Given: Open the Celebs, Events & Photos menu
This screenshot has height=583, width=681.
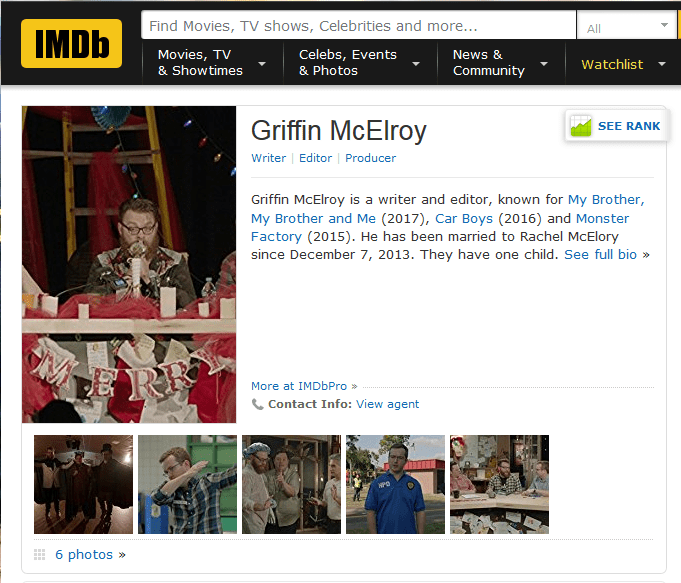Looking at the screenshot, I should [347, 63].
